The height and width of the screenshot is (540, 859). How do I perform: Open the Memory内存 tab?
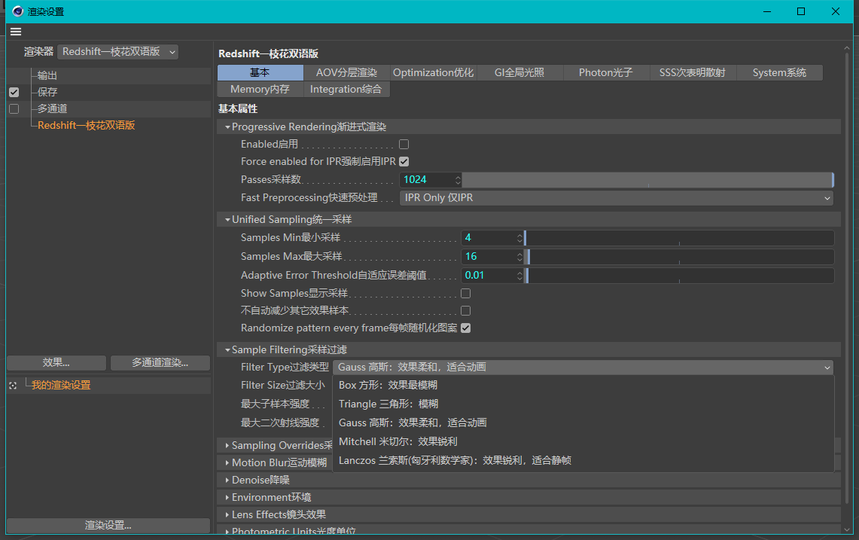pos(260,89)
